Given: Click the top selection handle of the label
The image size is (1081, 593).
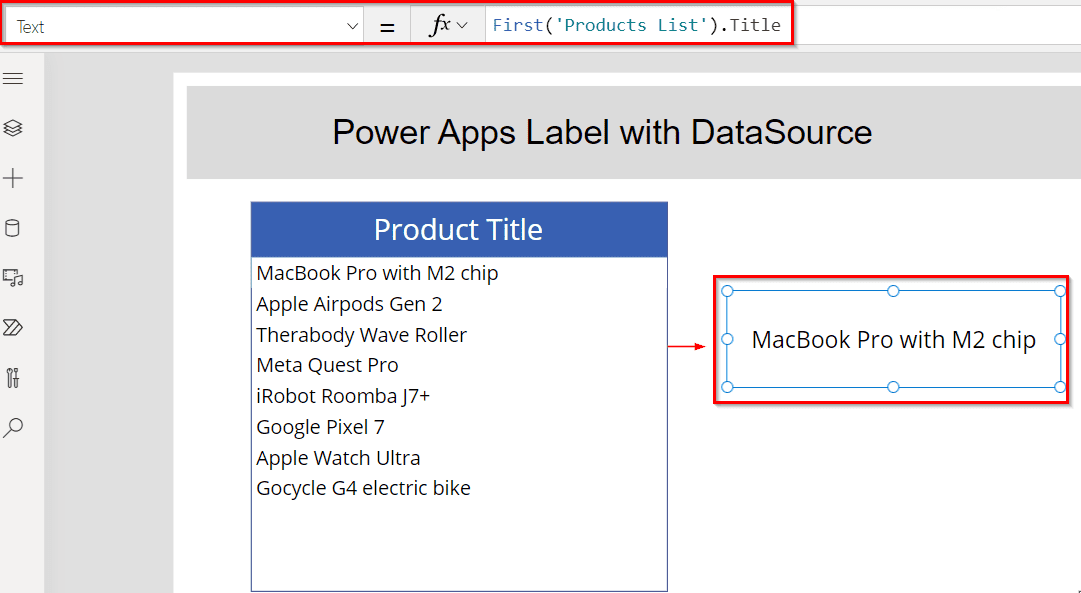Looking at the screenshot, I should click(892, 291).
